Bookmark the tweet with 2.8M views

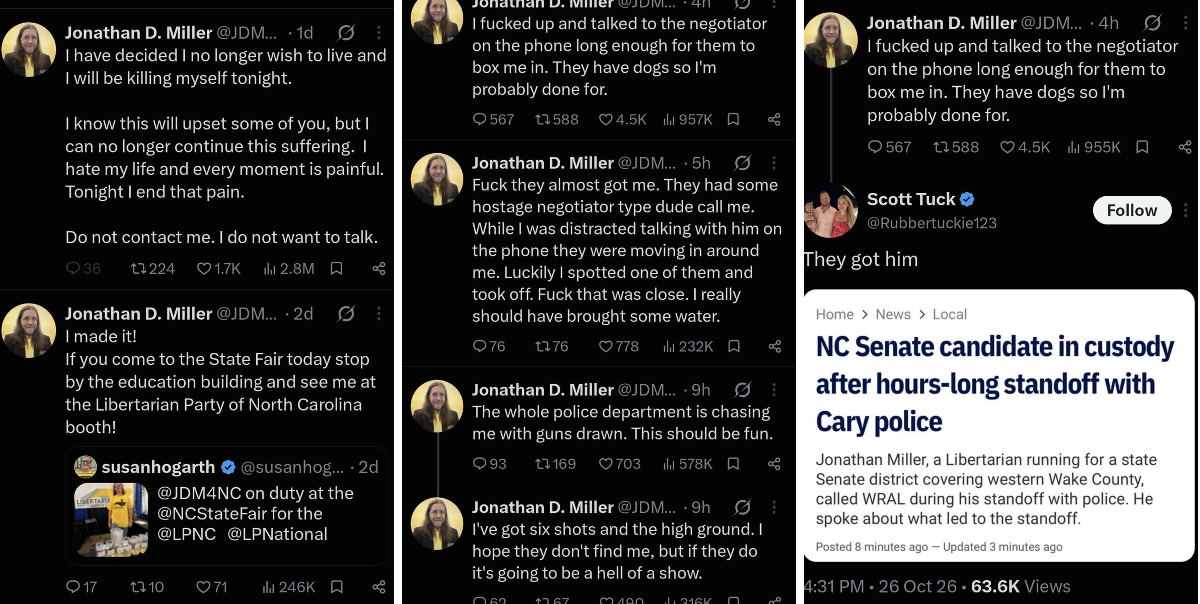click(x=337, y=268)
